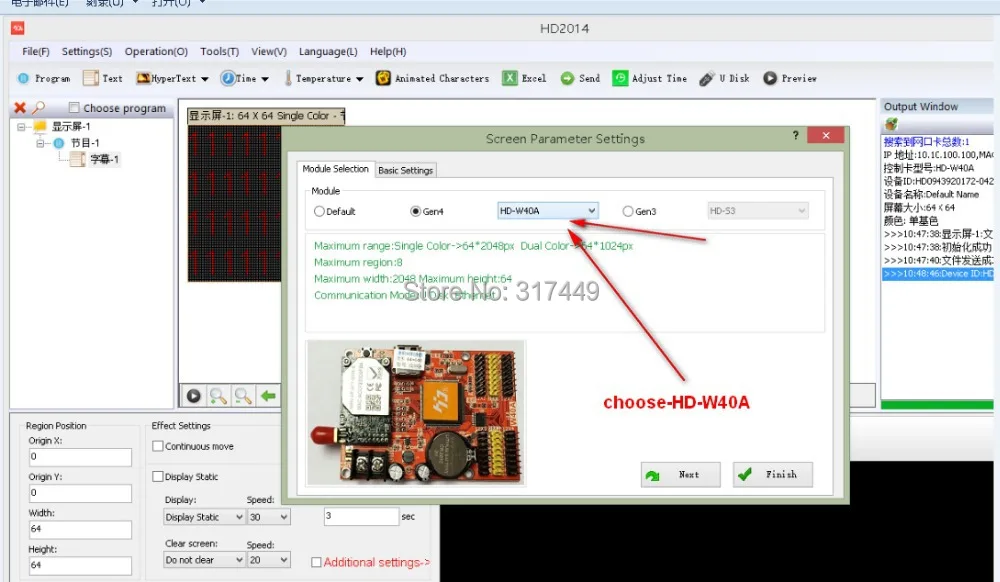Image resolution: width=1000 pixels, height=582 pixels.
Task: Click the U Disk icon
Action: [707, 78]
